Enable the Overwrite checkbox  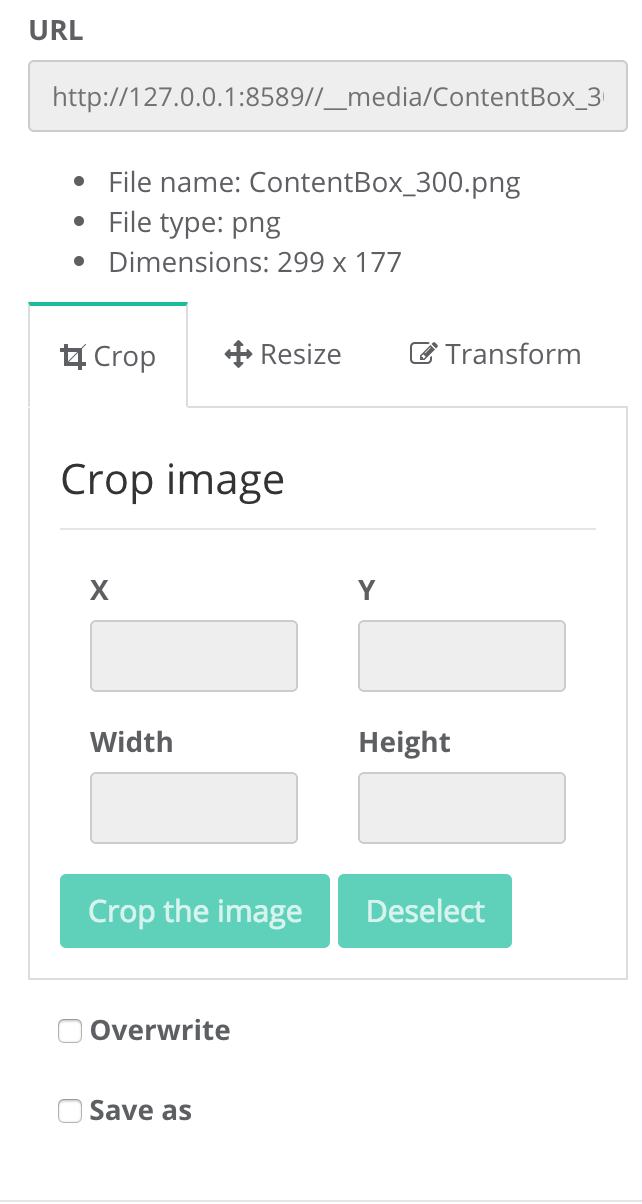(x=69, y=1031)
